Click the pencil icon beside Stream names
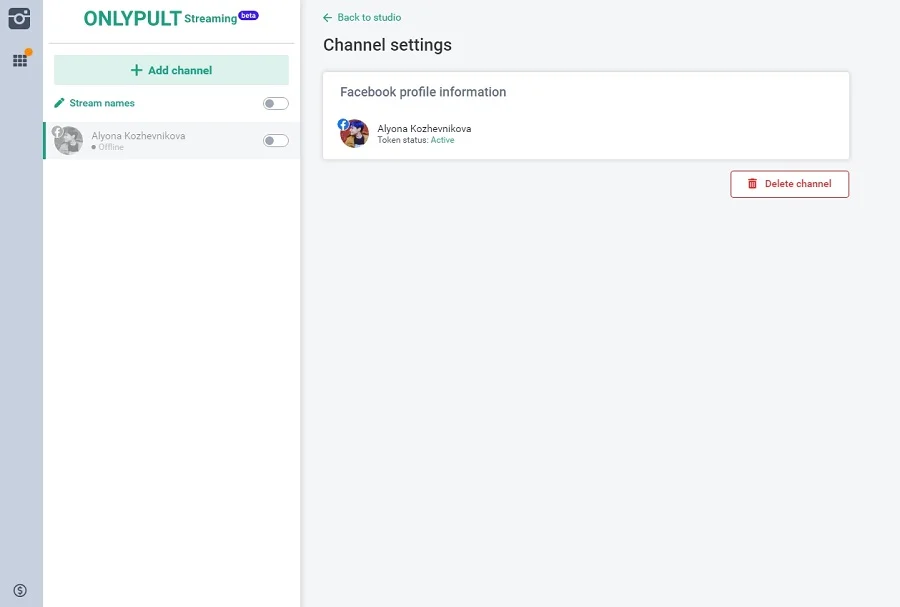 pyautogui.click(x=60, y=103)
